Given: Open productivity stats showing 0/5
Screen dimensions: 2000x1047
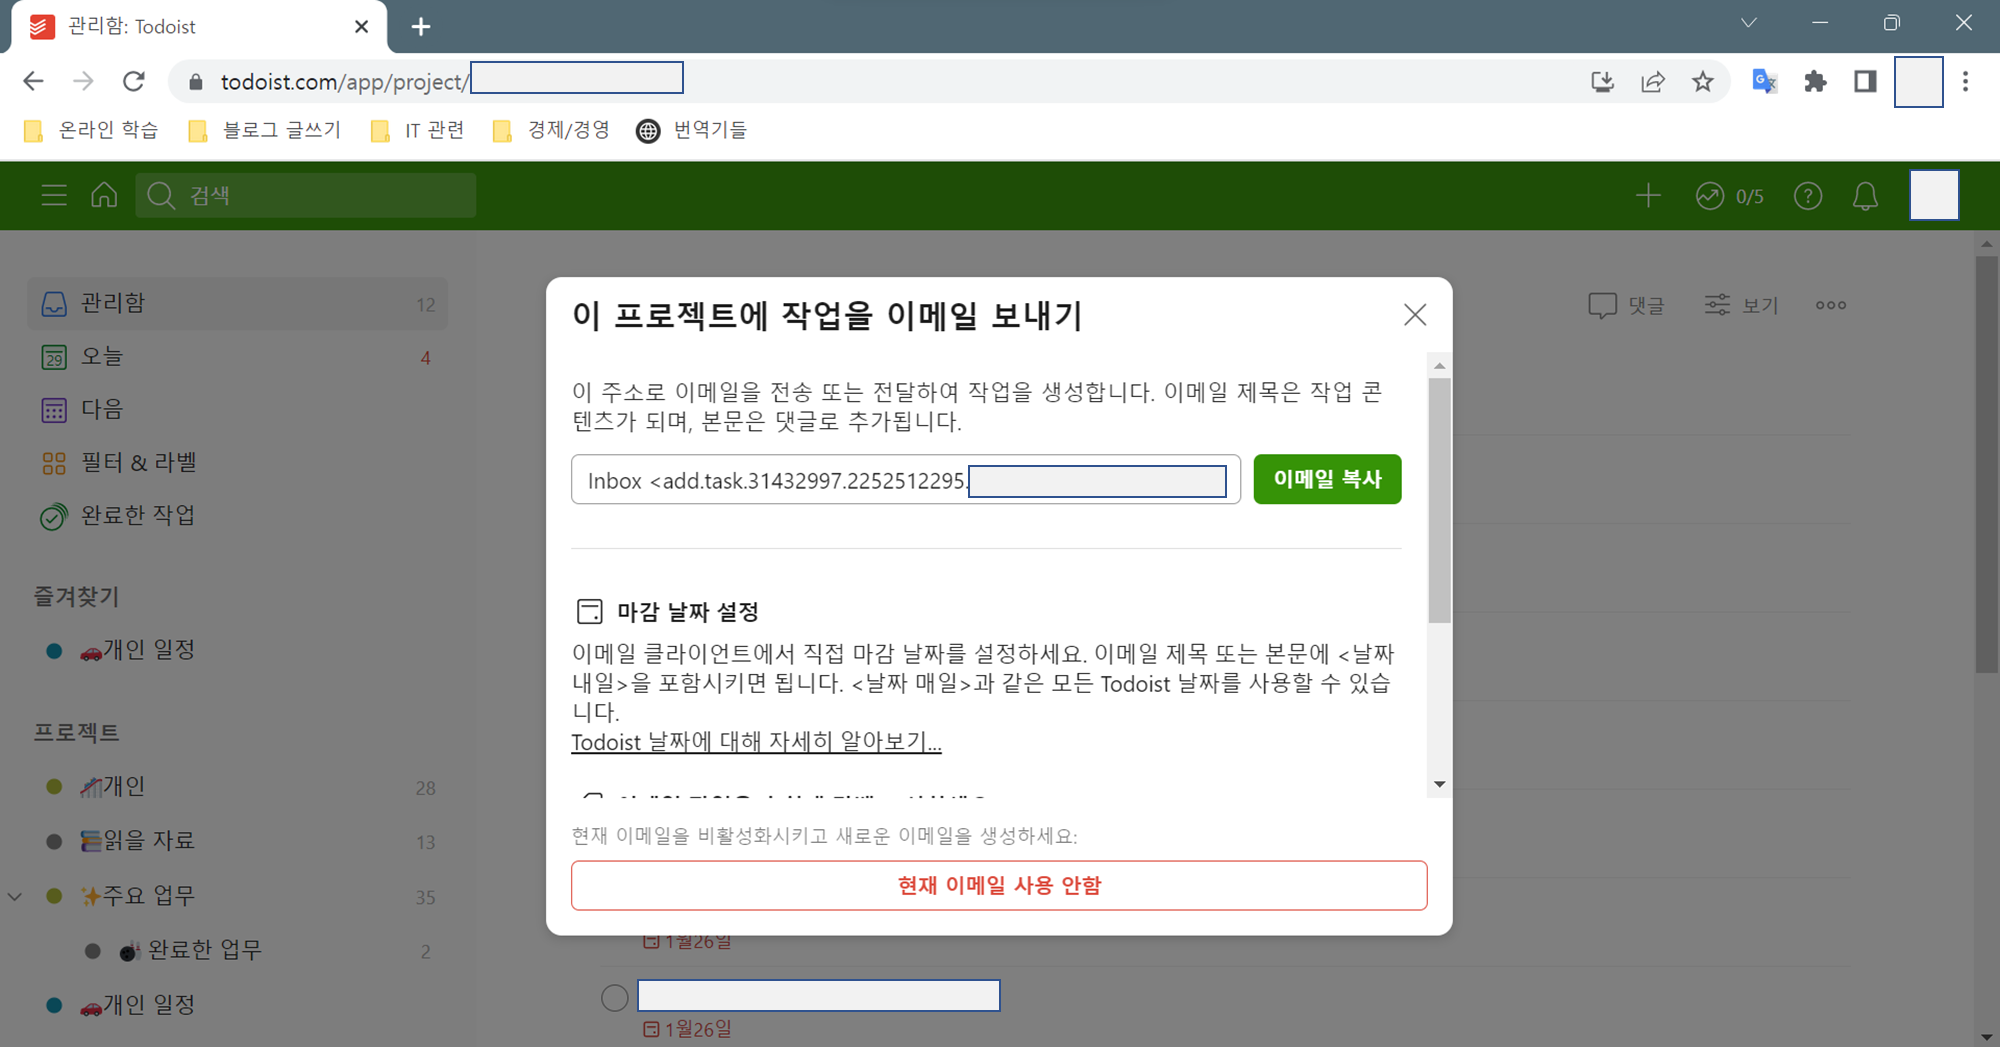Looking at the screenshot, I should click(1729, 196).
